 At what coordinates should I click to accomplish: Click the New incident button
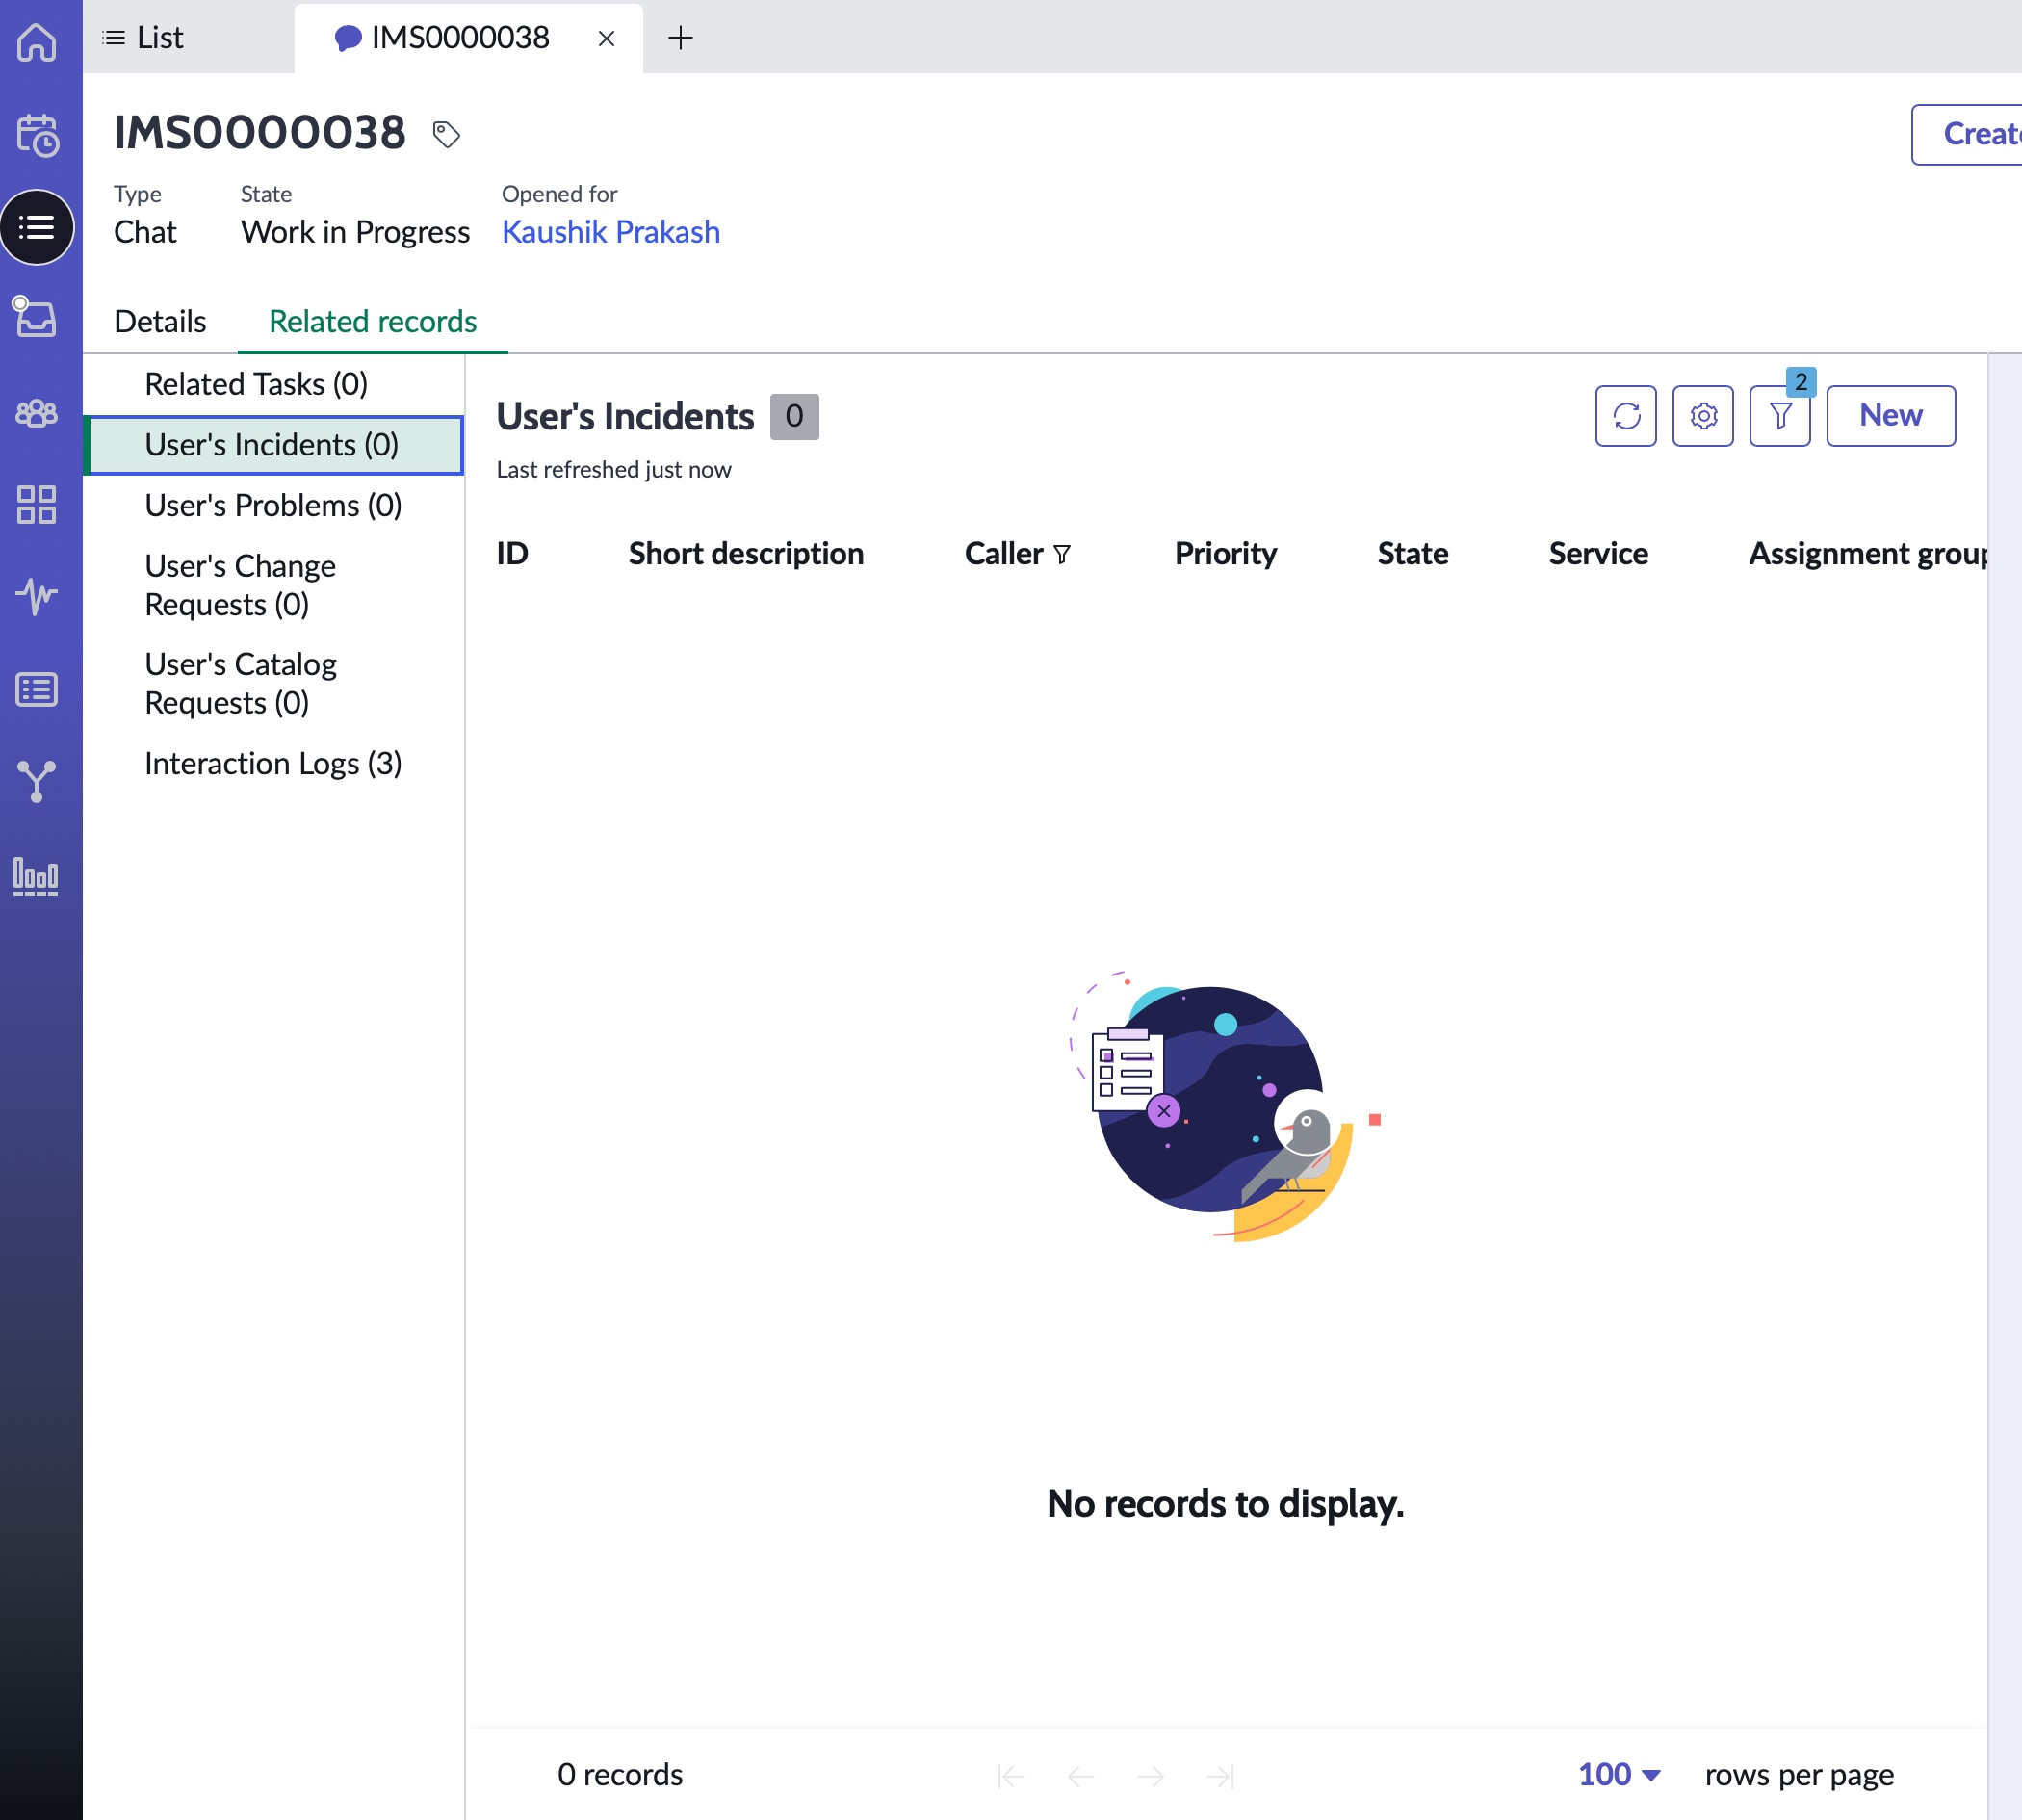[1891, 415]
